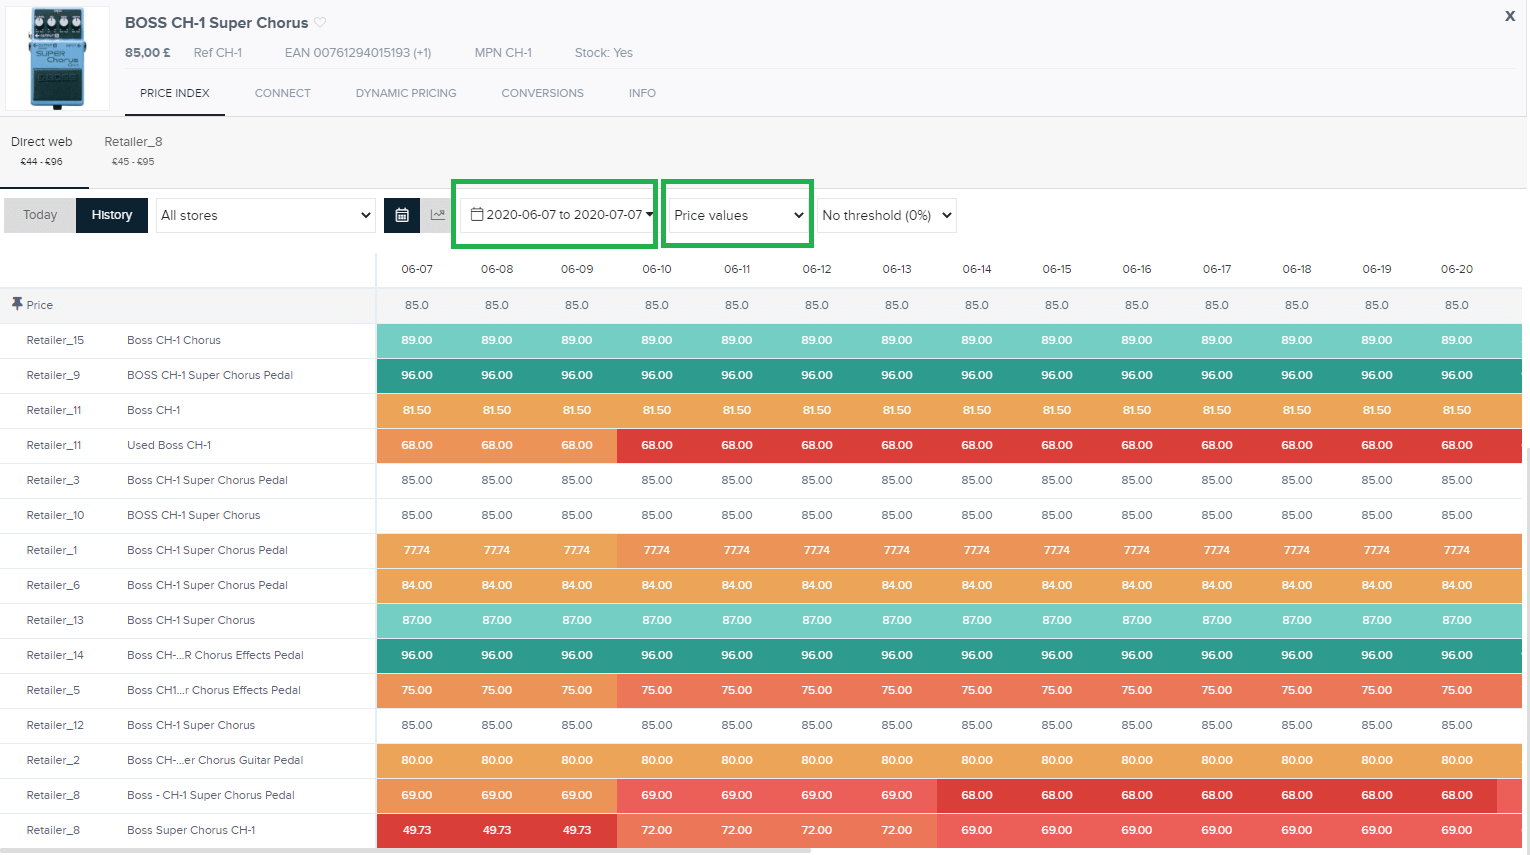
Task: Click the 72.00 cell under 06-10
Action: (x=657, y=830)
